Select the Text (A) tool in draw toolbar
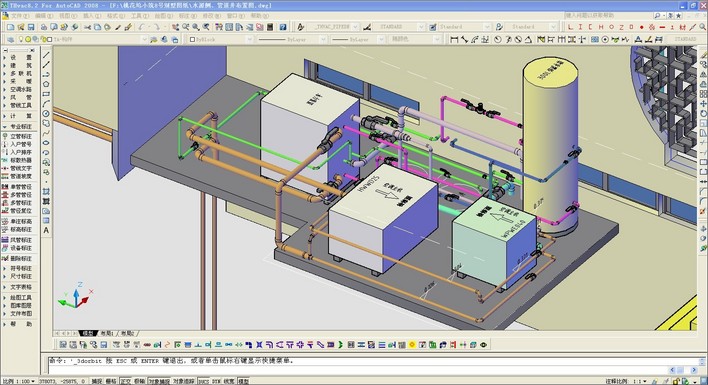708x385 pixels. (46, 230)
